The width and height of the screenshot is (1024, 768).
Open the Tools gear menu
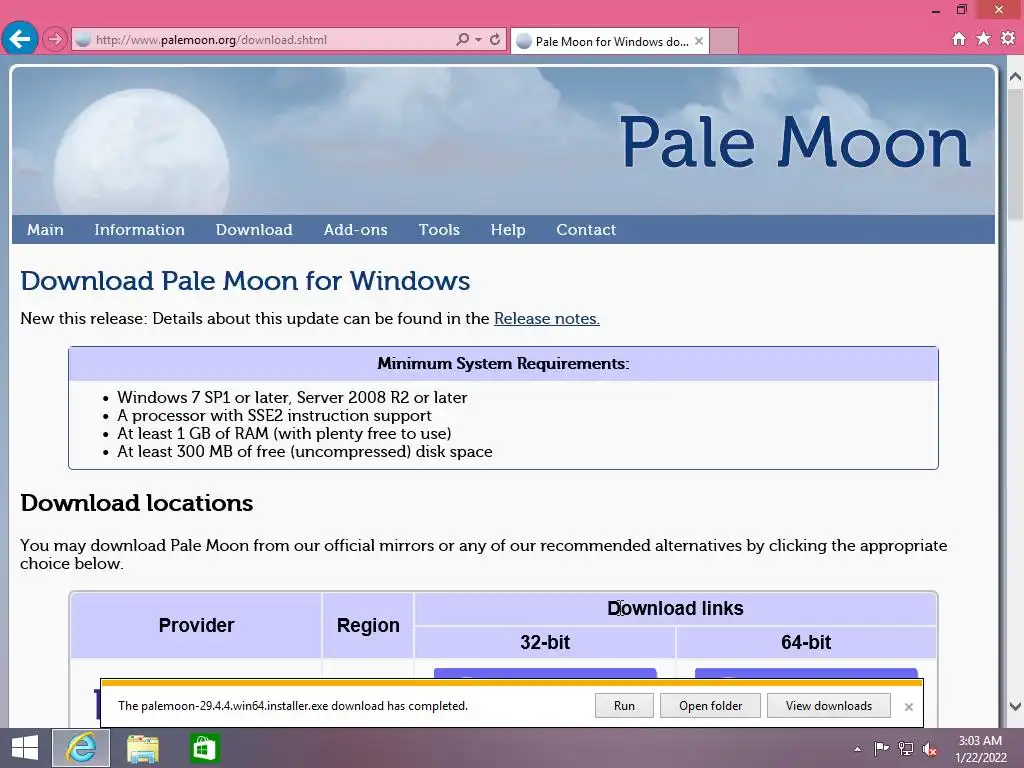[1008, 39]
